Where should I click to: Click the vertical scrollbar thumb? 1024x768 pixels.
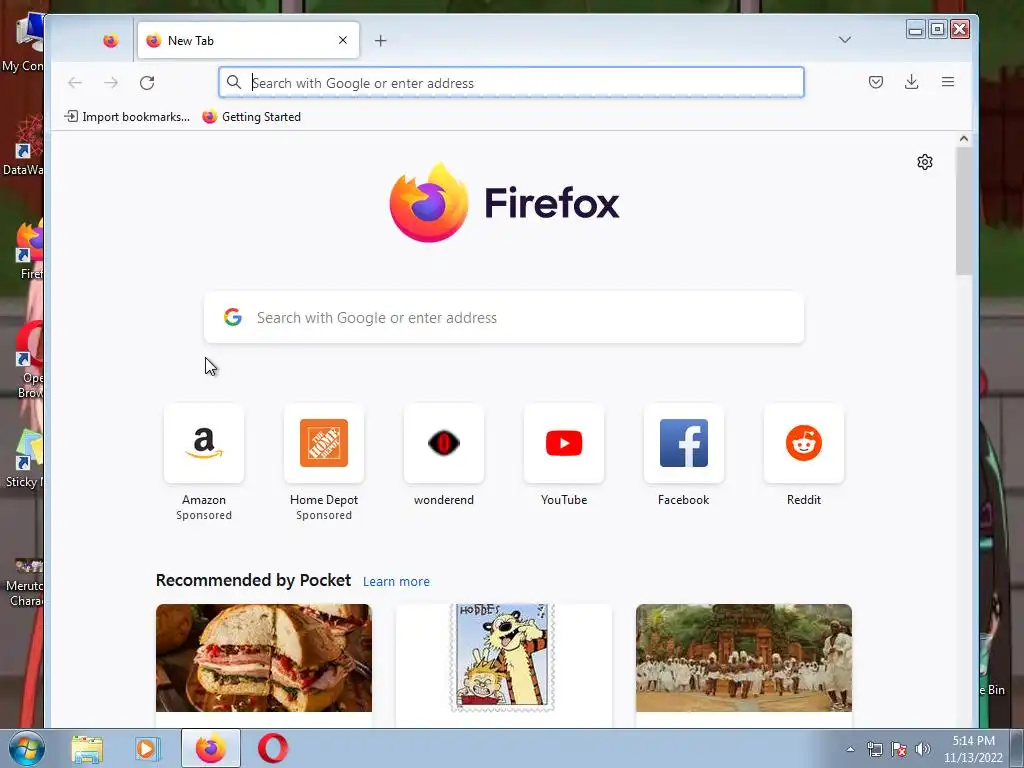(x=963, y=211)
